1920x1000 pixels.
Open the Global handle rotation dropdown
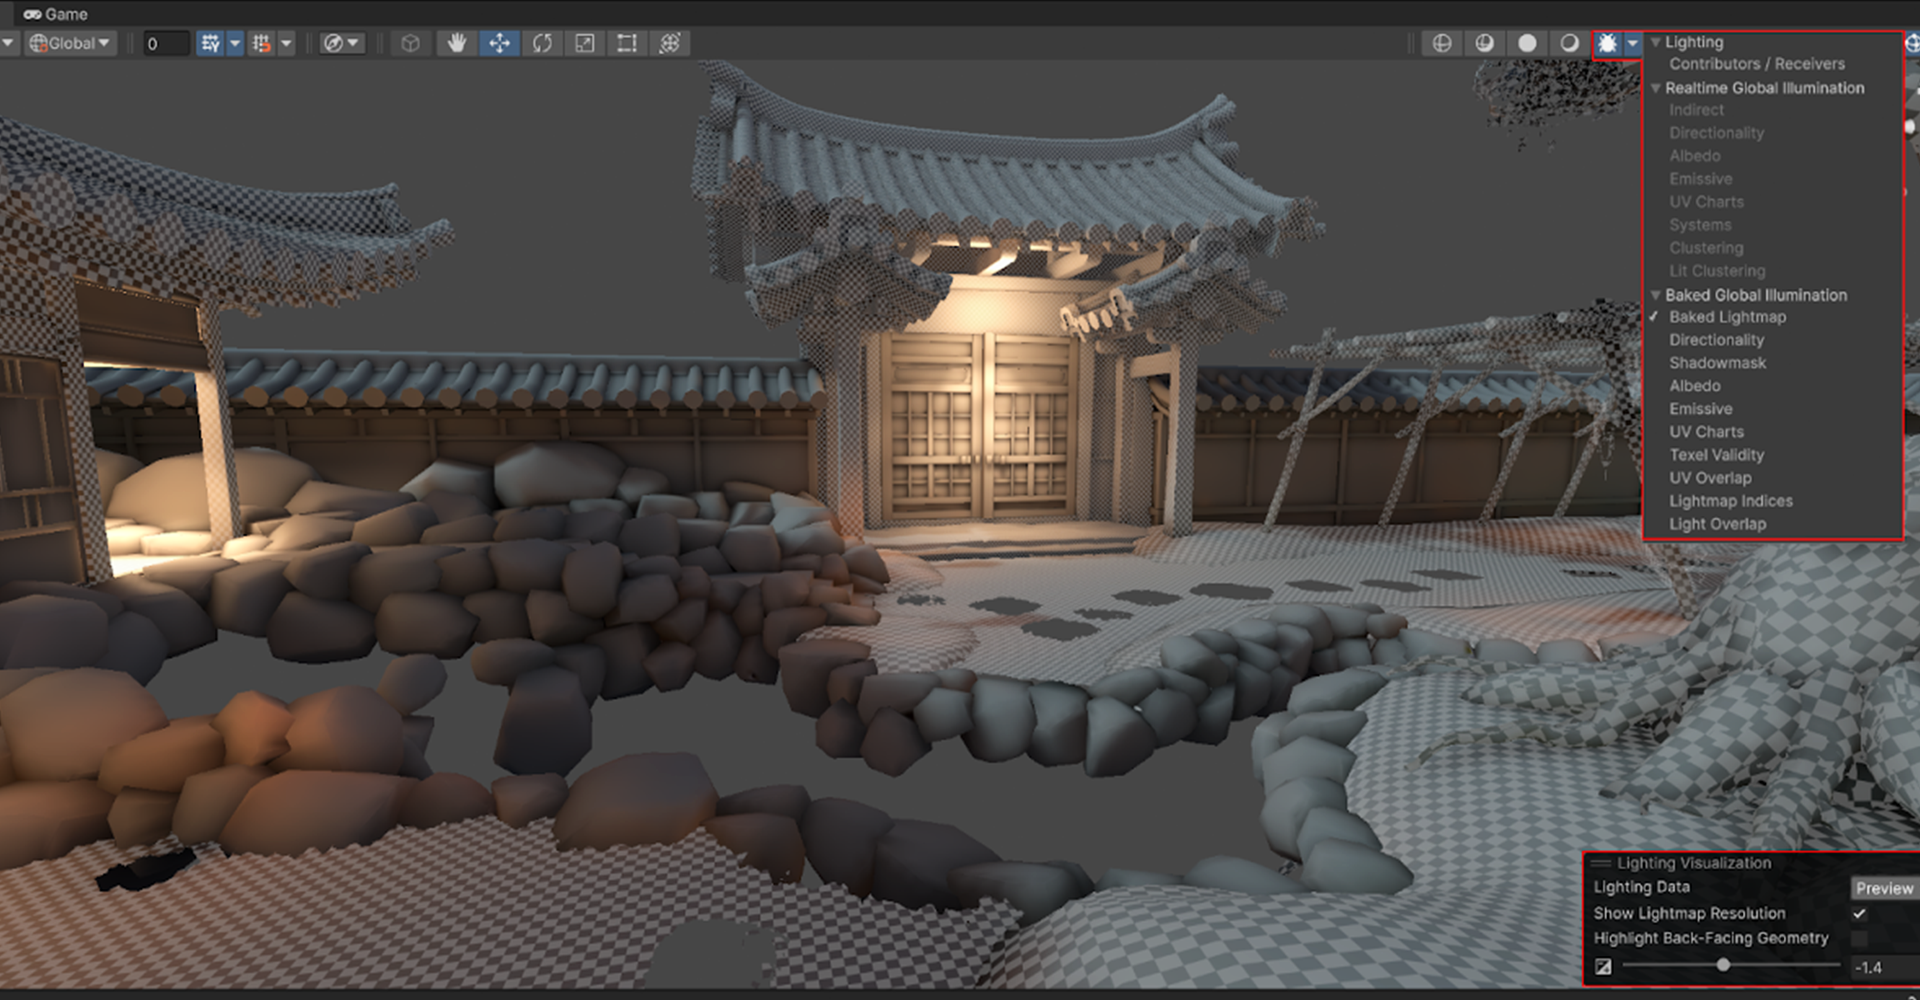pos(71,43)
